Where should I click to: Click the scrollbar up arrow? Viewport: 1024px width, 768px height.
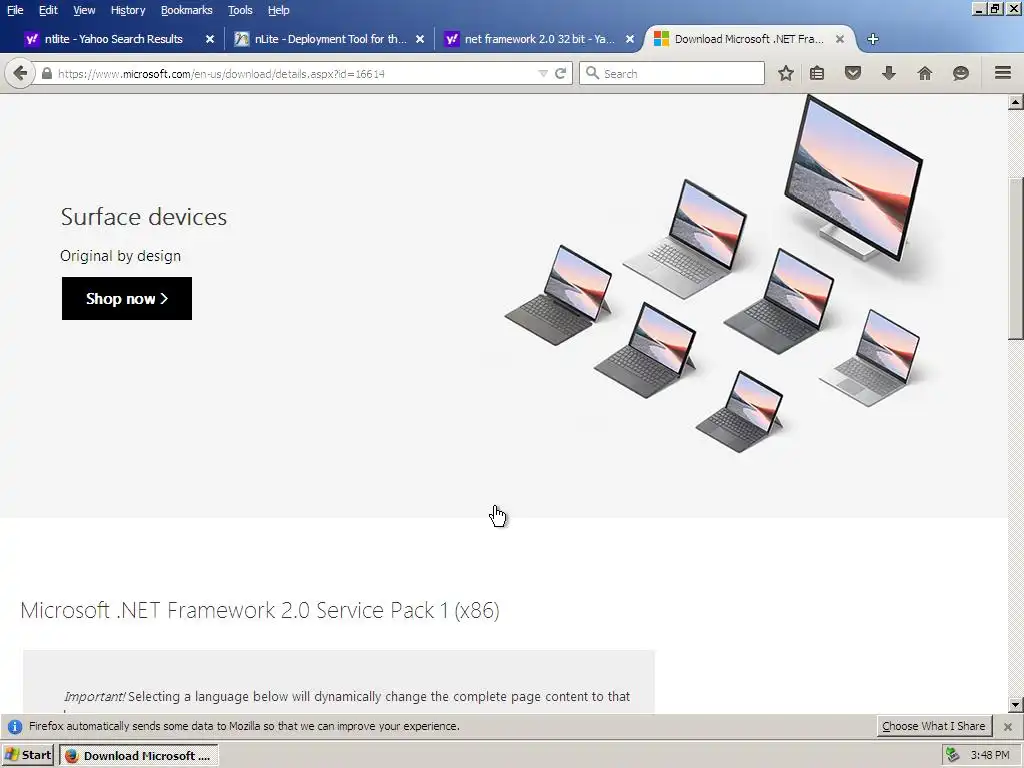tap(1016, 102)
